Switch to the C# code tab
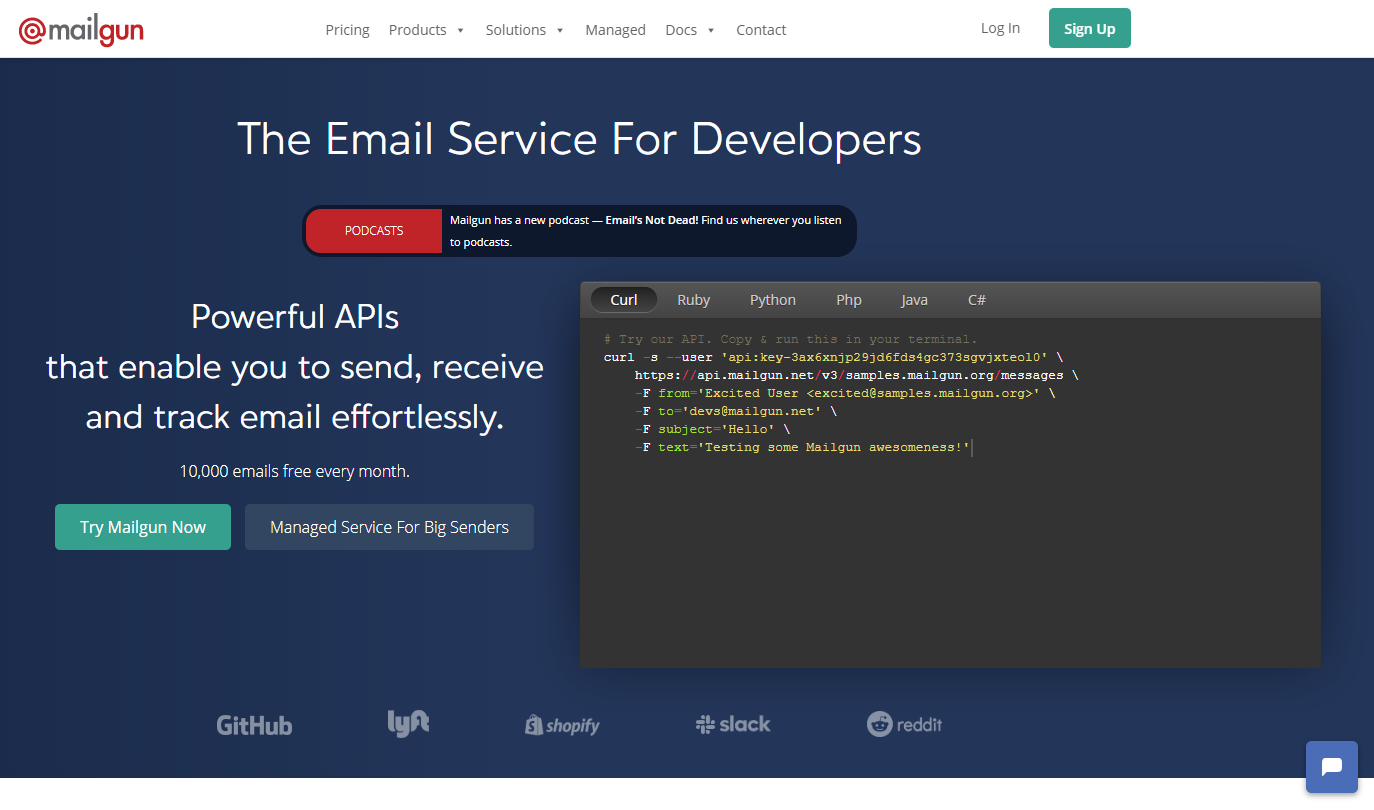This screenshot has height=810, width=1374. (977, 300)
